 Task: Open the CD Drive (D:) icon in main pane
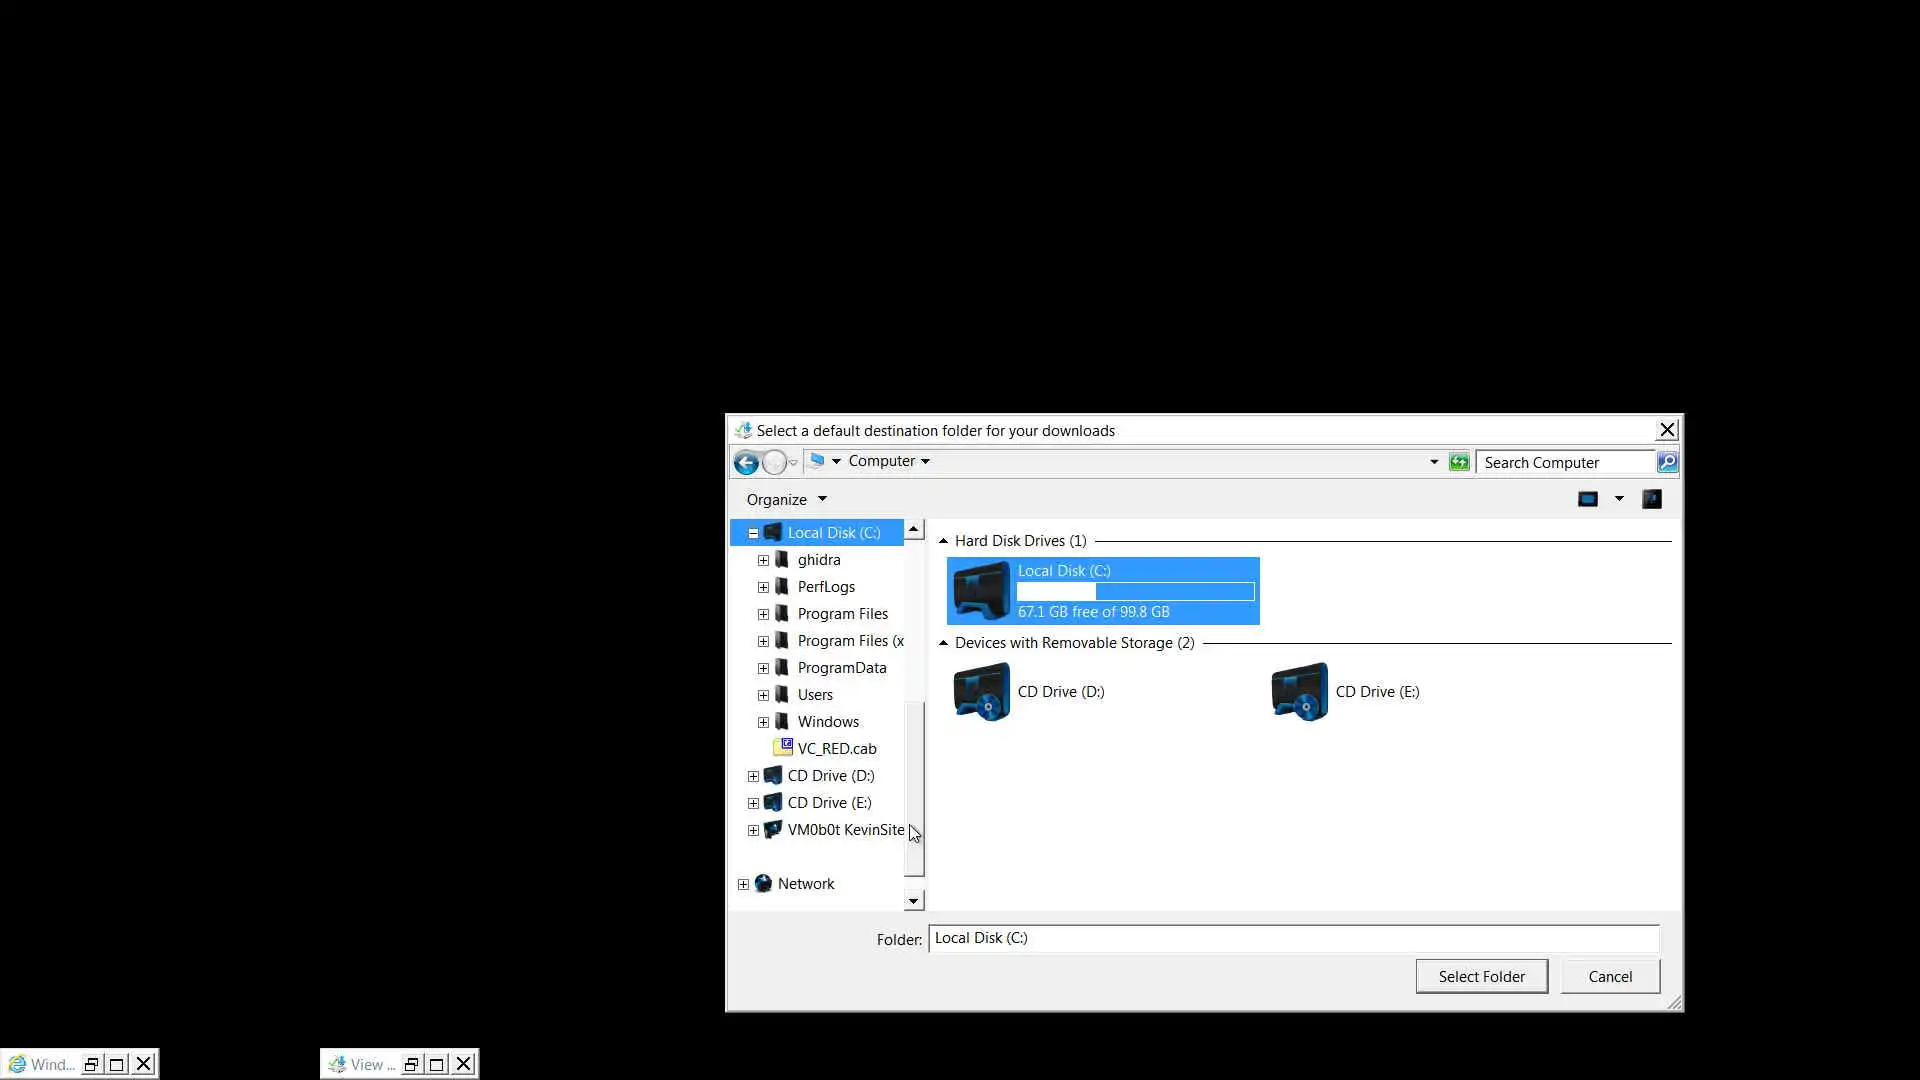tap(982, 692)
